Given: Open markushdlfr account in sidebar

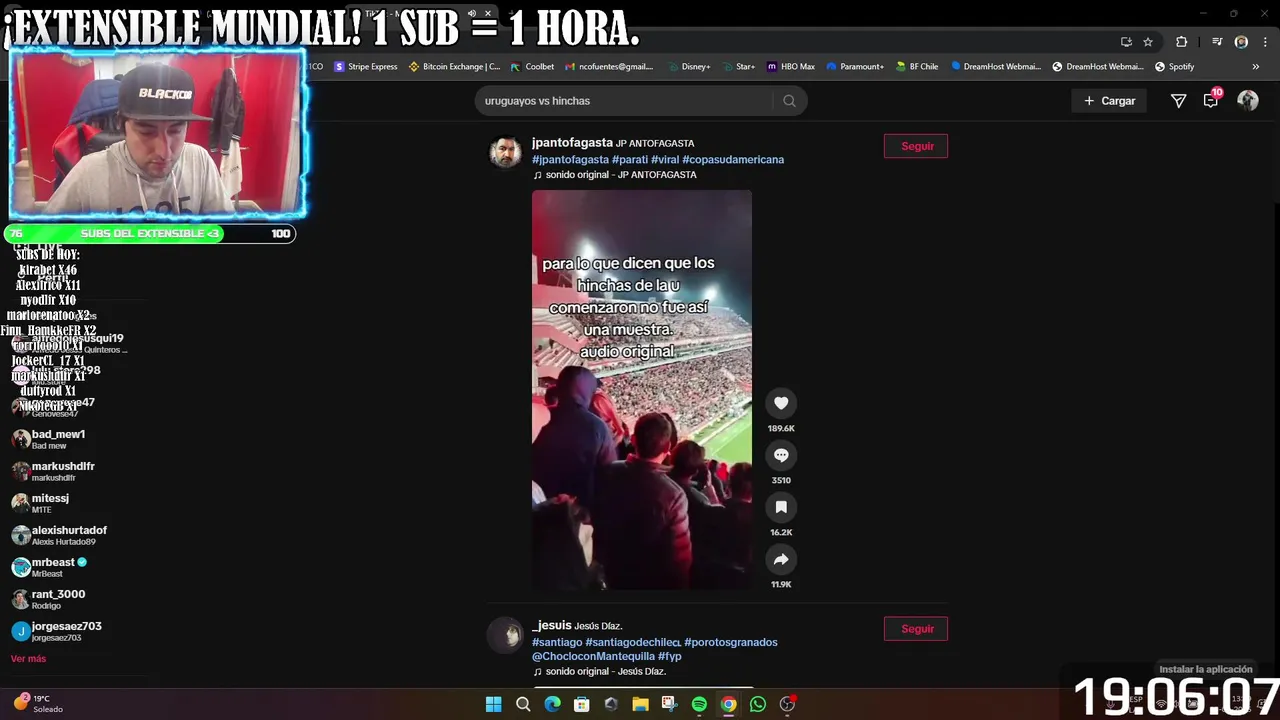Looking at the screenshot, I should pos(62,471).
